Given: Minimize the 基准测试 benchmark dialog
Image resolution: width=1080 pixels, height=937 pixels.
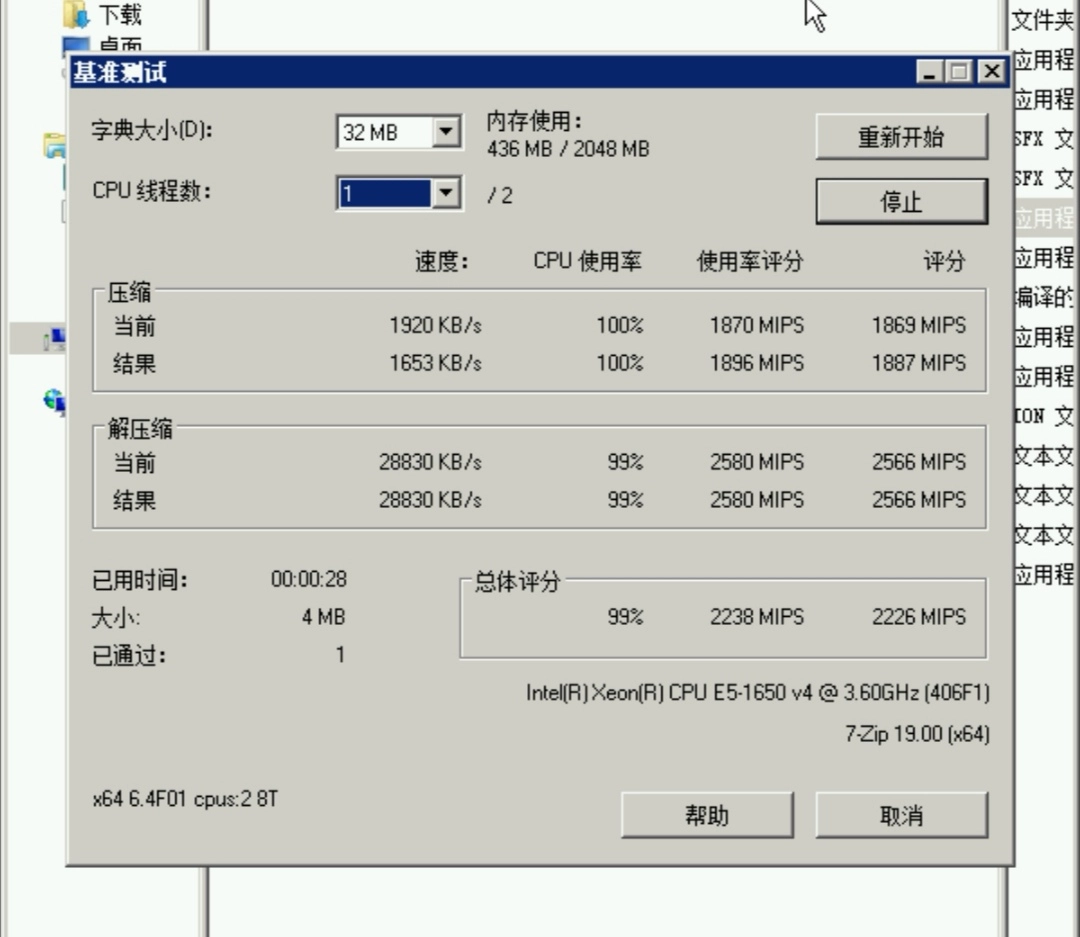Looking at the screenshot, I should 930,72.
